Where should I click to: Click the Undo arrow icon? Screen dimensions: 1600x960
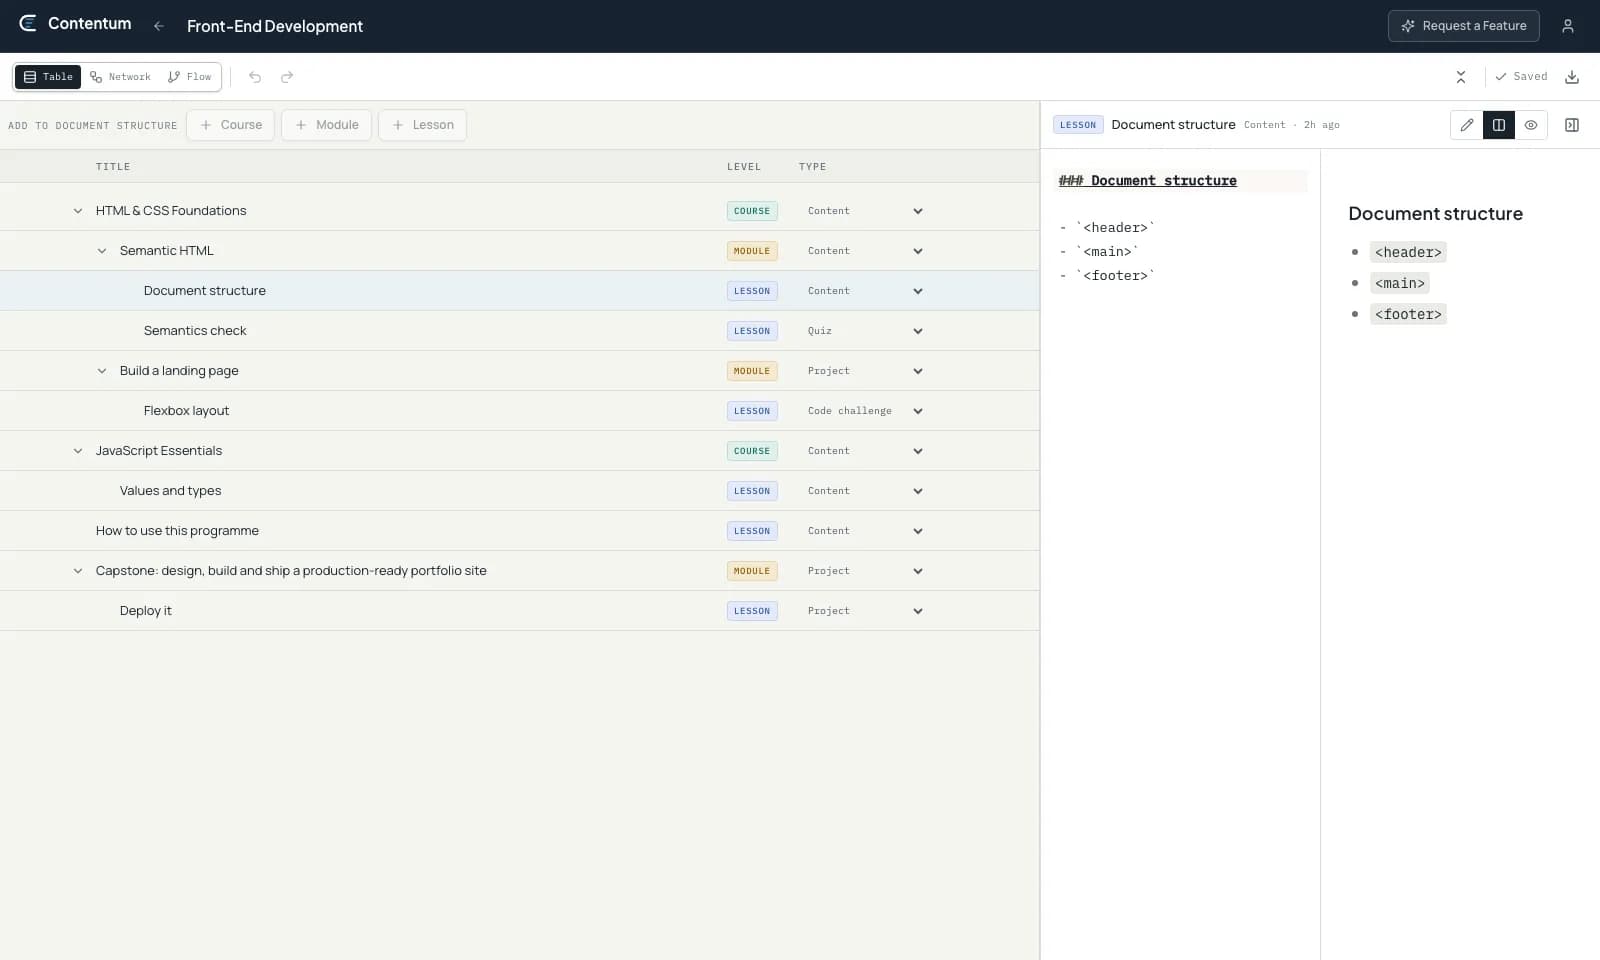click(255, 77)
